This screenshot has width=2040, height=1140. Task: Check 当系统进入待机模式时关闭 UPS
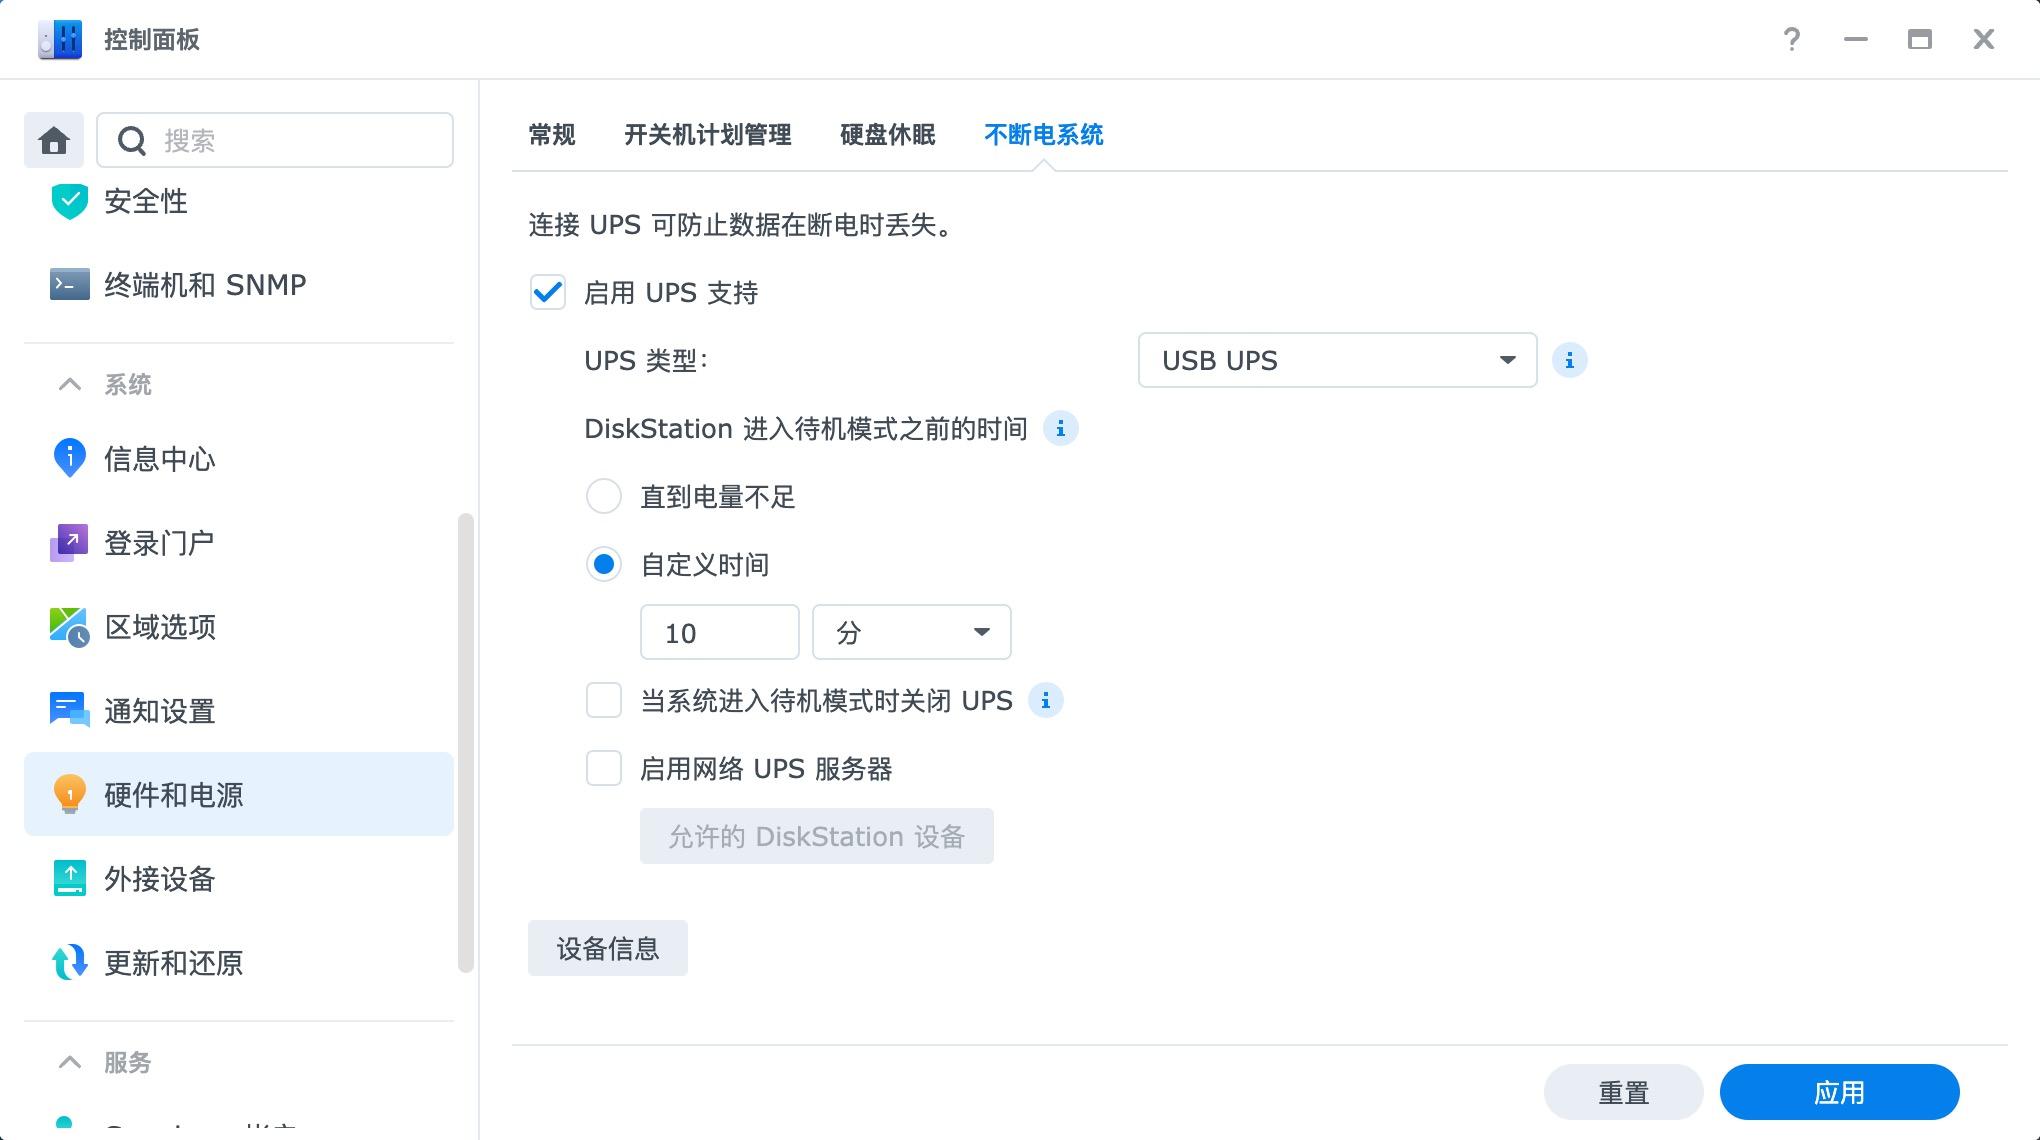(604, 701)
